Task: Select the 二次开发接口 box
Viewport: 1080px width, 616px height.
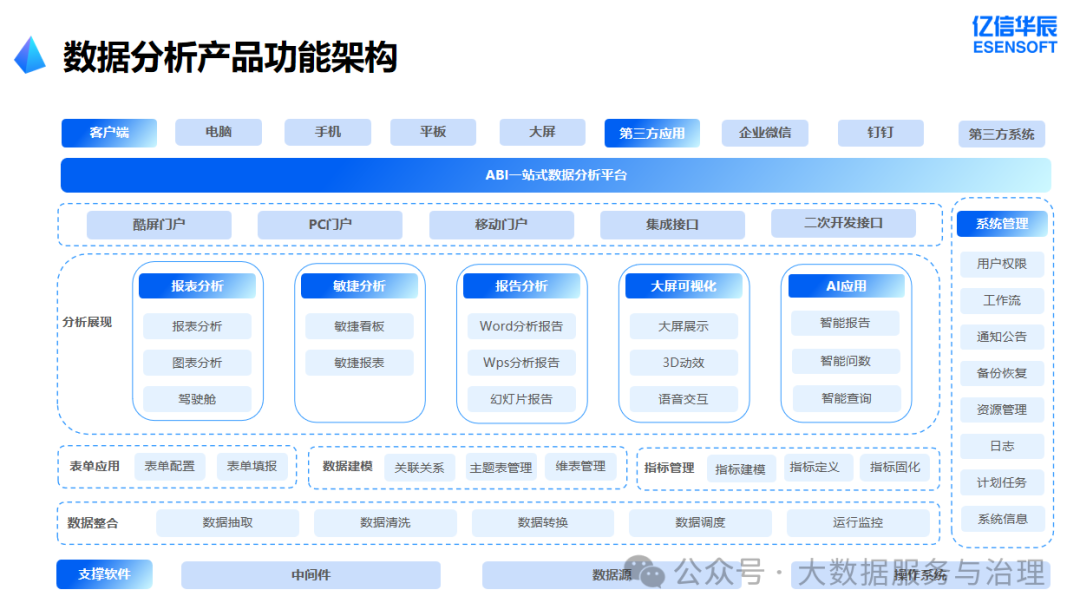Action: coord(843,224)
